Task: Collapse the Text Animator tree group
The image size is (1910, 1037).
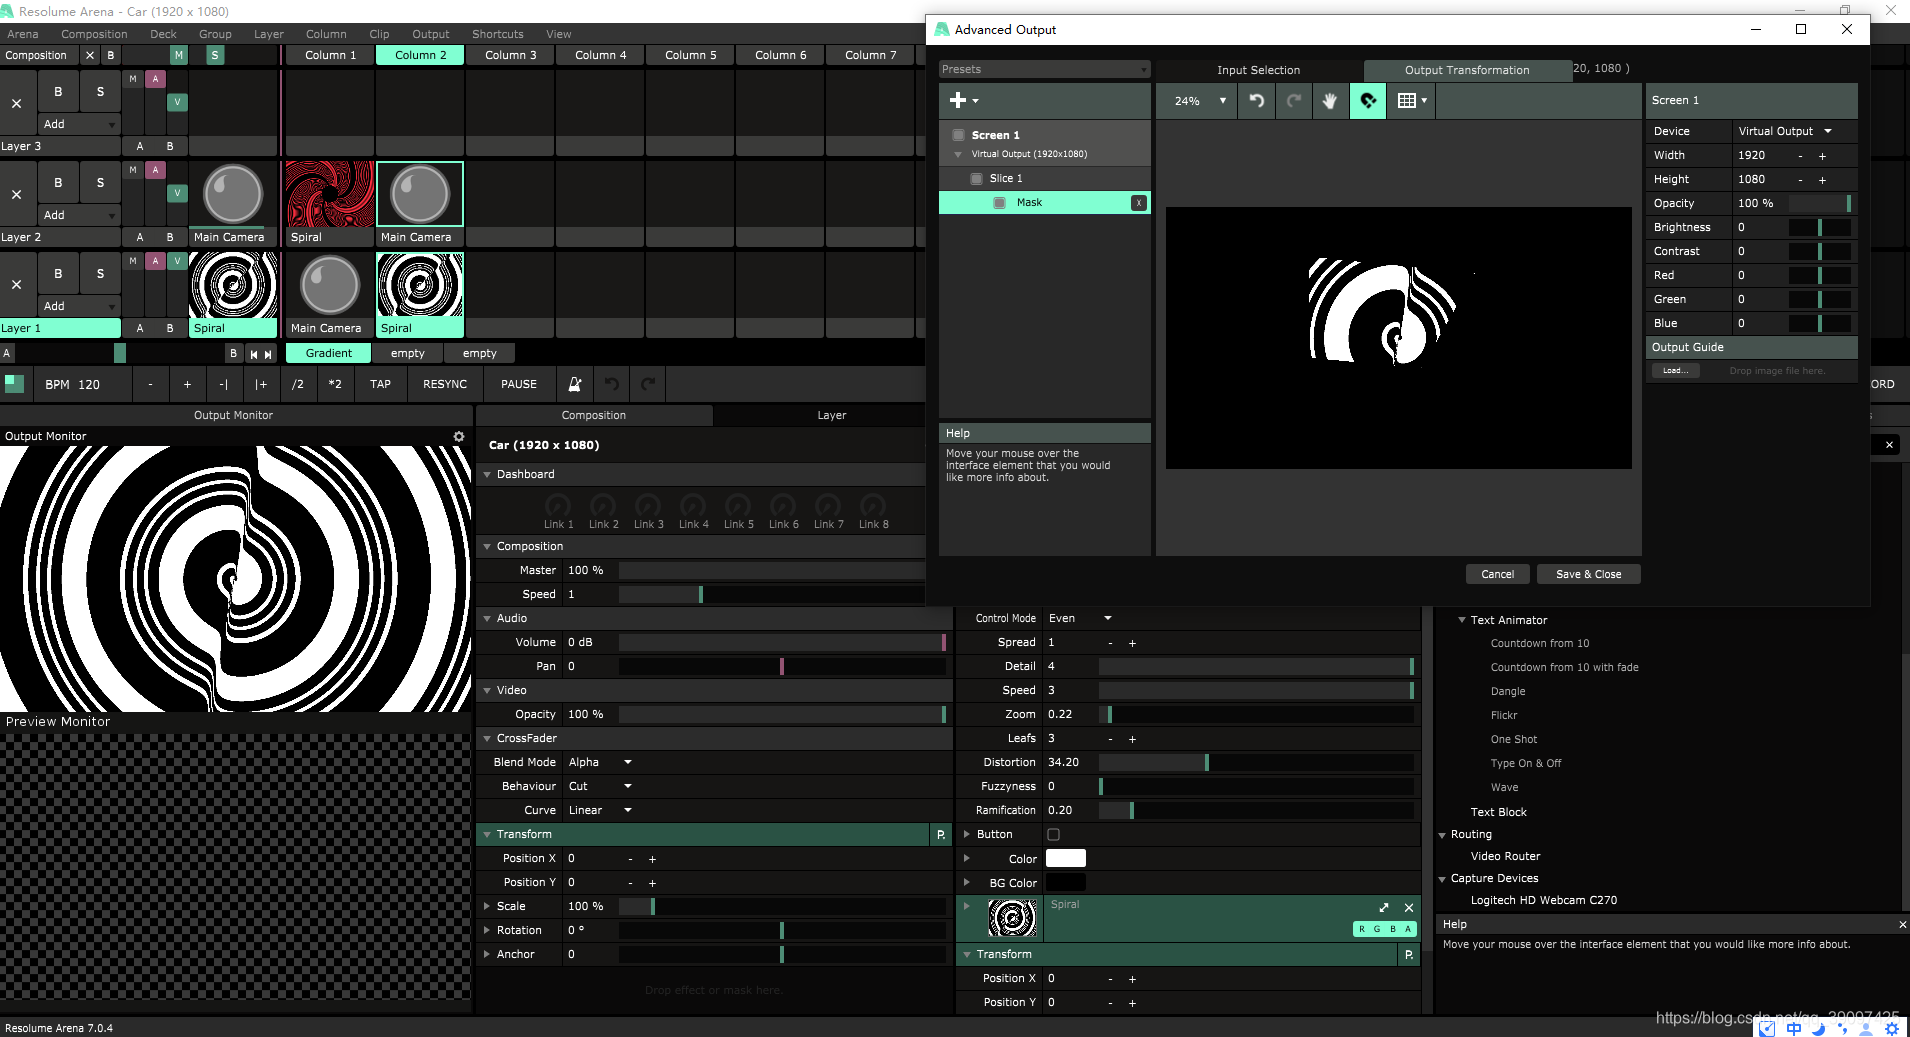Action: tap(1461, 621)
